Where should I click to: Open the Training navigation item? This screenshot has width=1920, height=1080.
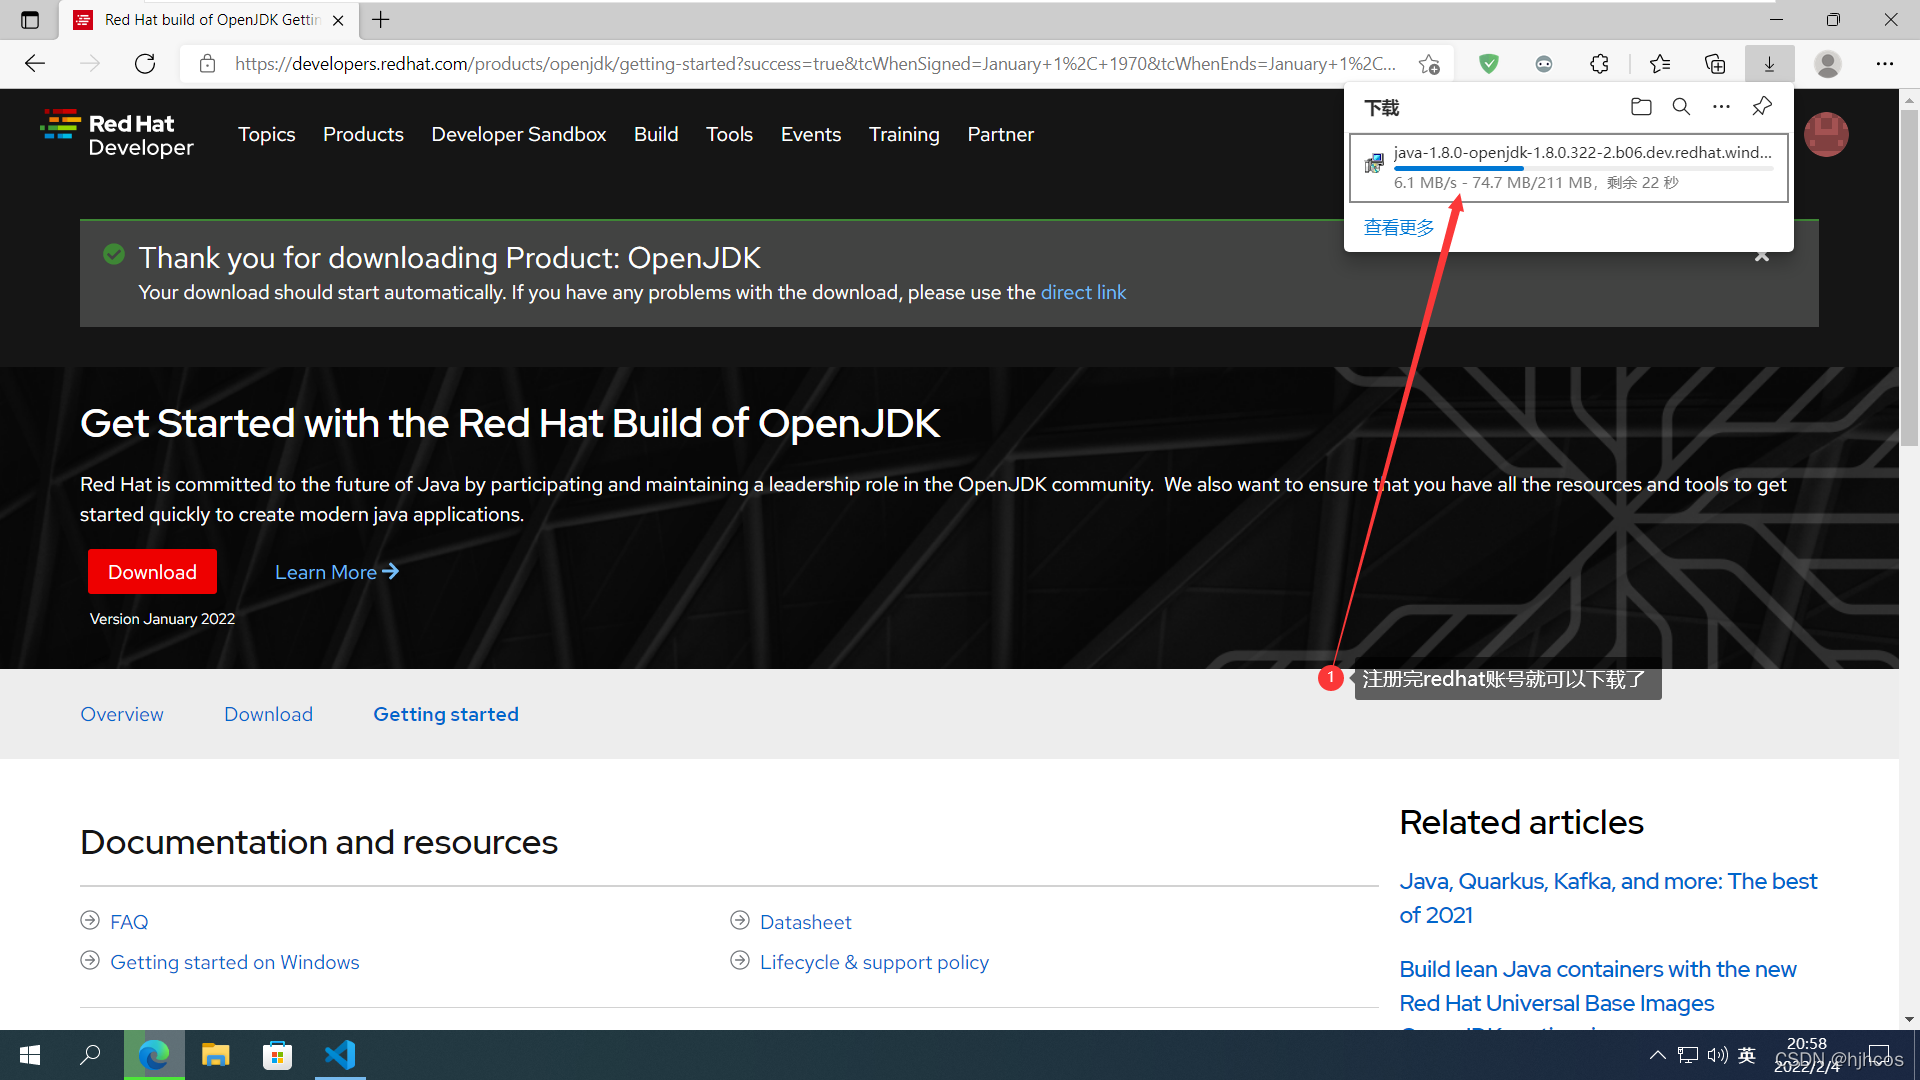(904, 134)
